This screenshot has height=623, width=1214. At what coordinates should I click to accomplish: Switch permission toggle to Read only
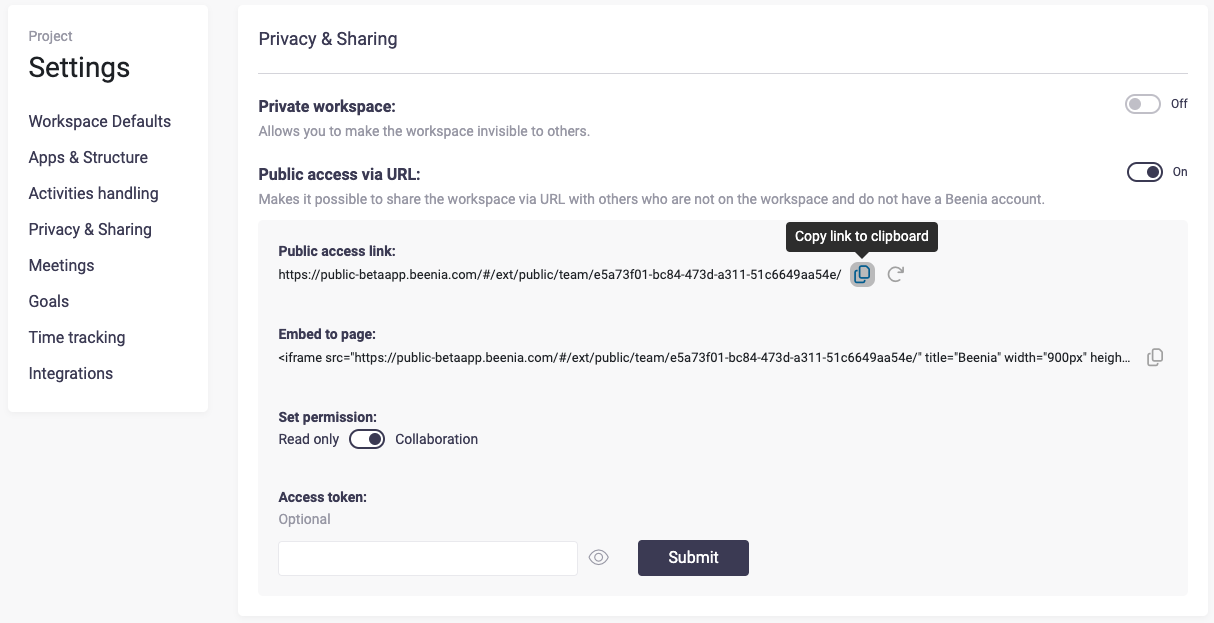tap(367, 439)
